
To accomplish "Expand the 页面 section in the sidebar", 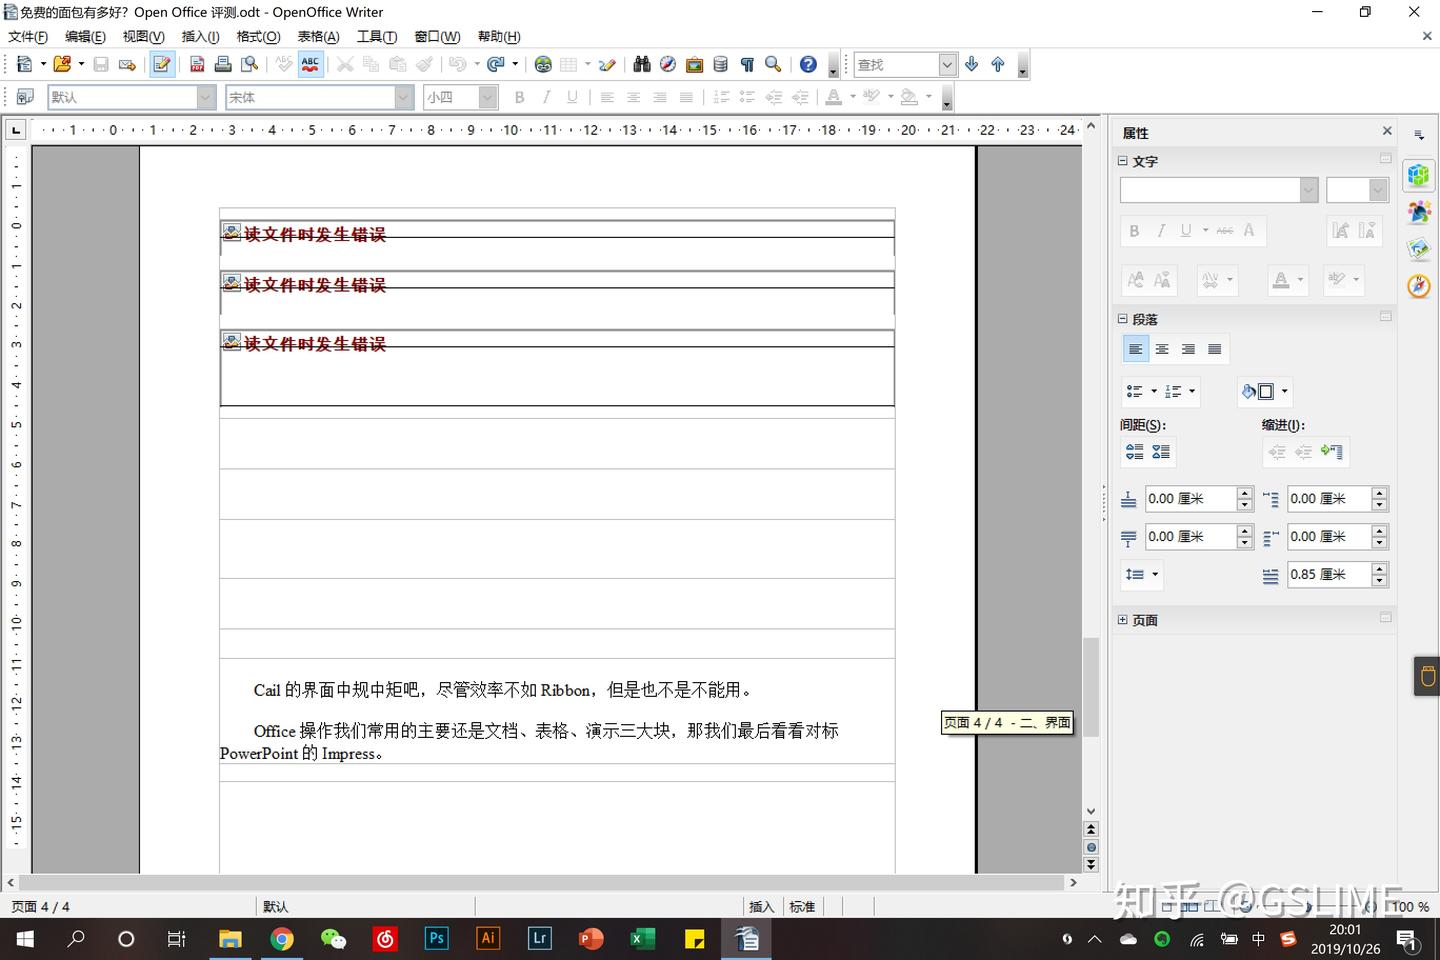I will coord(1122,620).
